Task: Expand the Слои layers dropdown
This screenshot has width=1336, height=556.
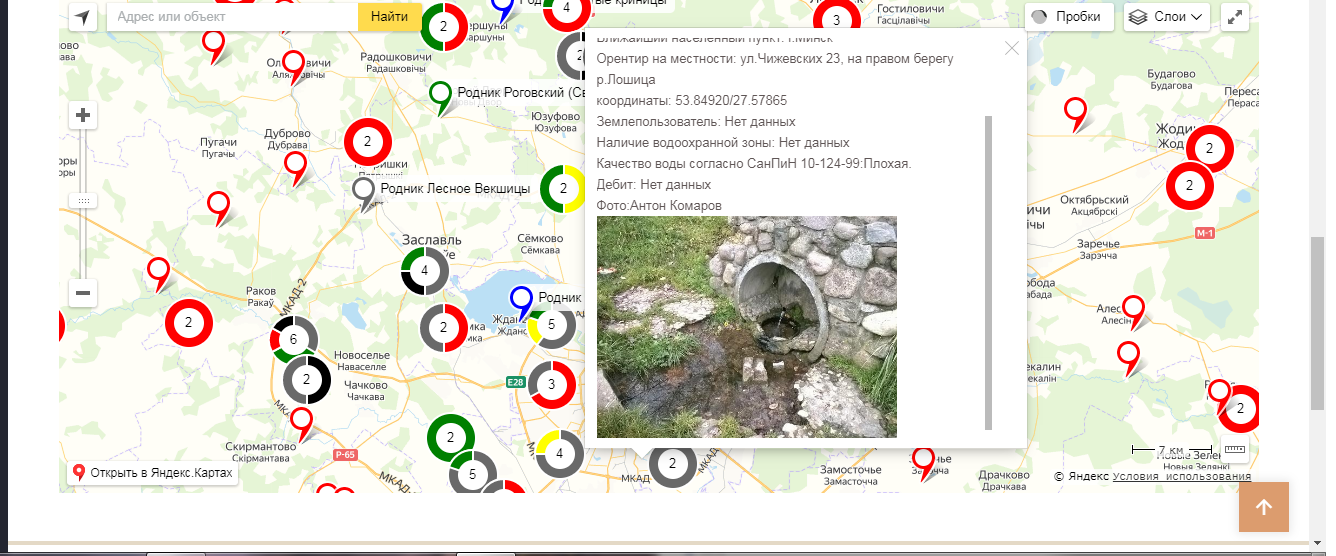Action: click(x=1167, y=17)
